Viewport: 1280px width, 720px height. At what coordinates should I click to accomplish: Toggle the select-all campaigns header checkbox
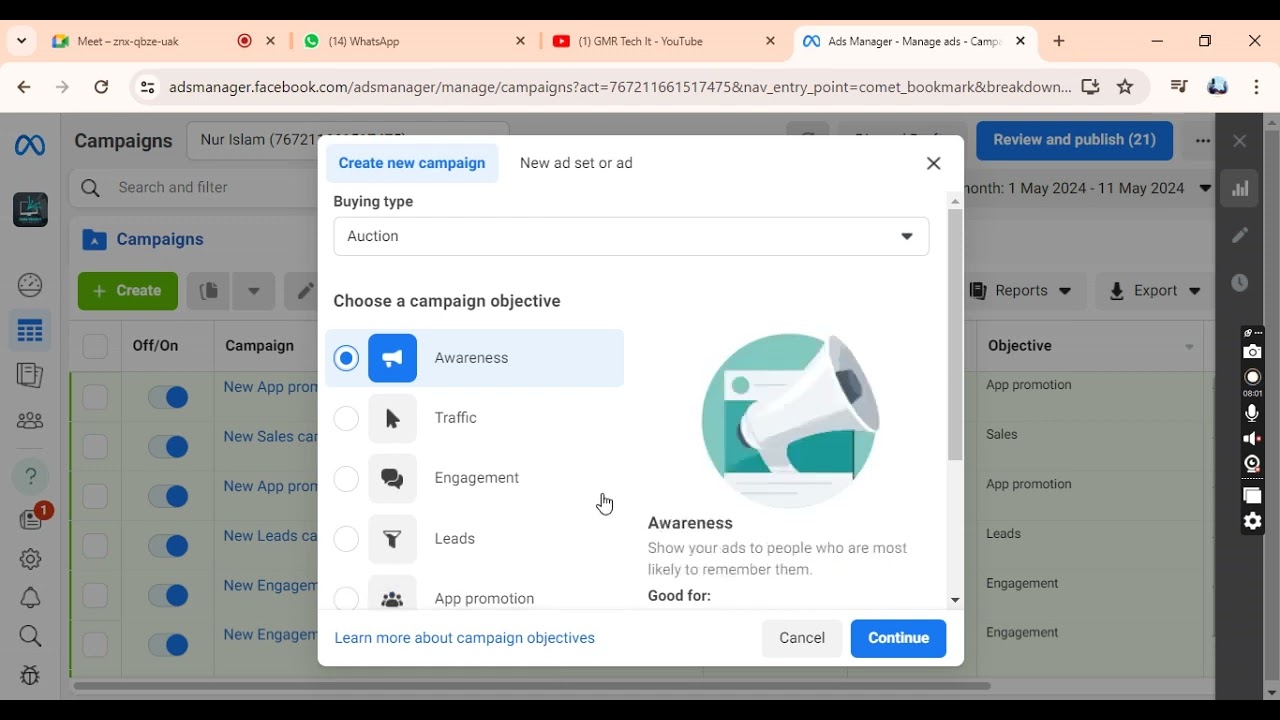pos(95,346)
